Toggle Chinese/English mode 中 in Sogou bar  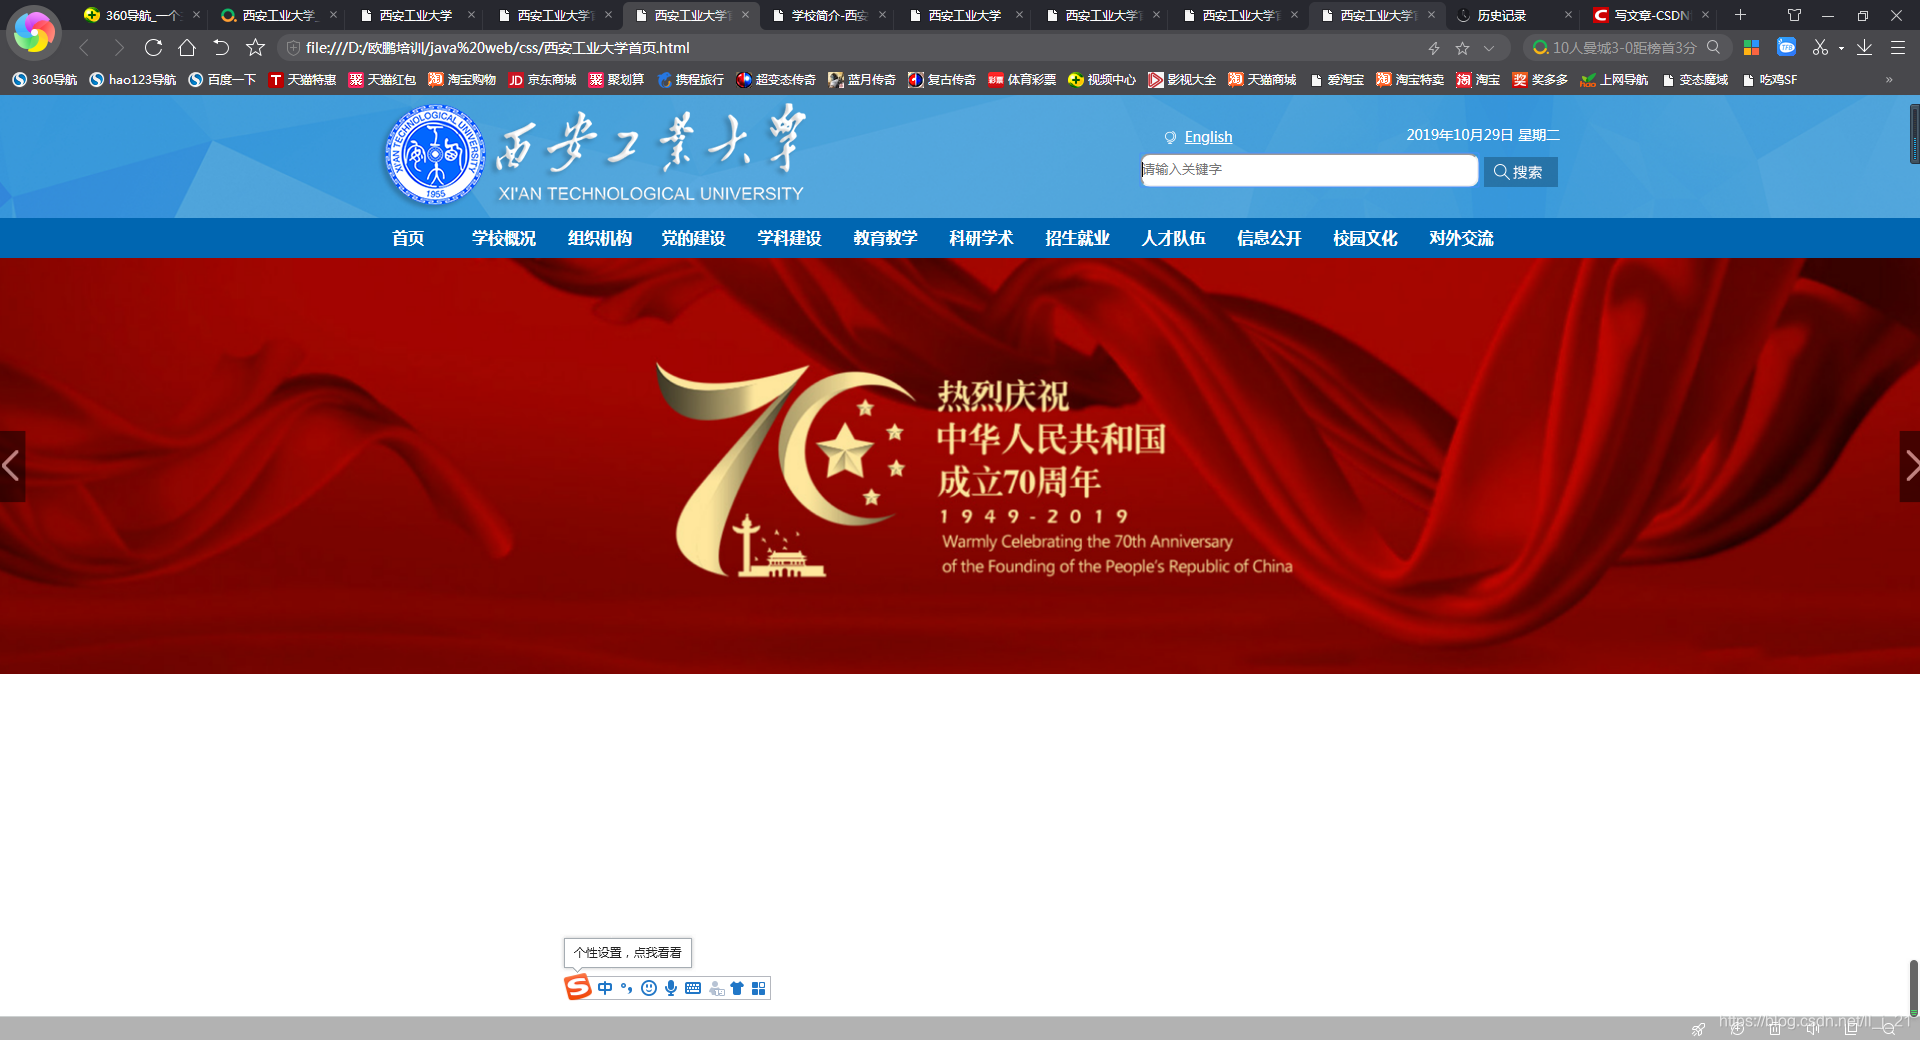tap(605, 988)
